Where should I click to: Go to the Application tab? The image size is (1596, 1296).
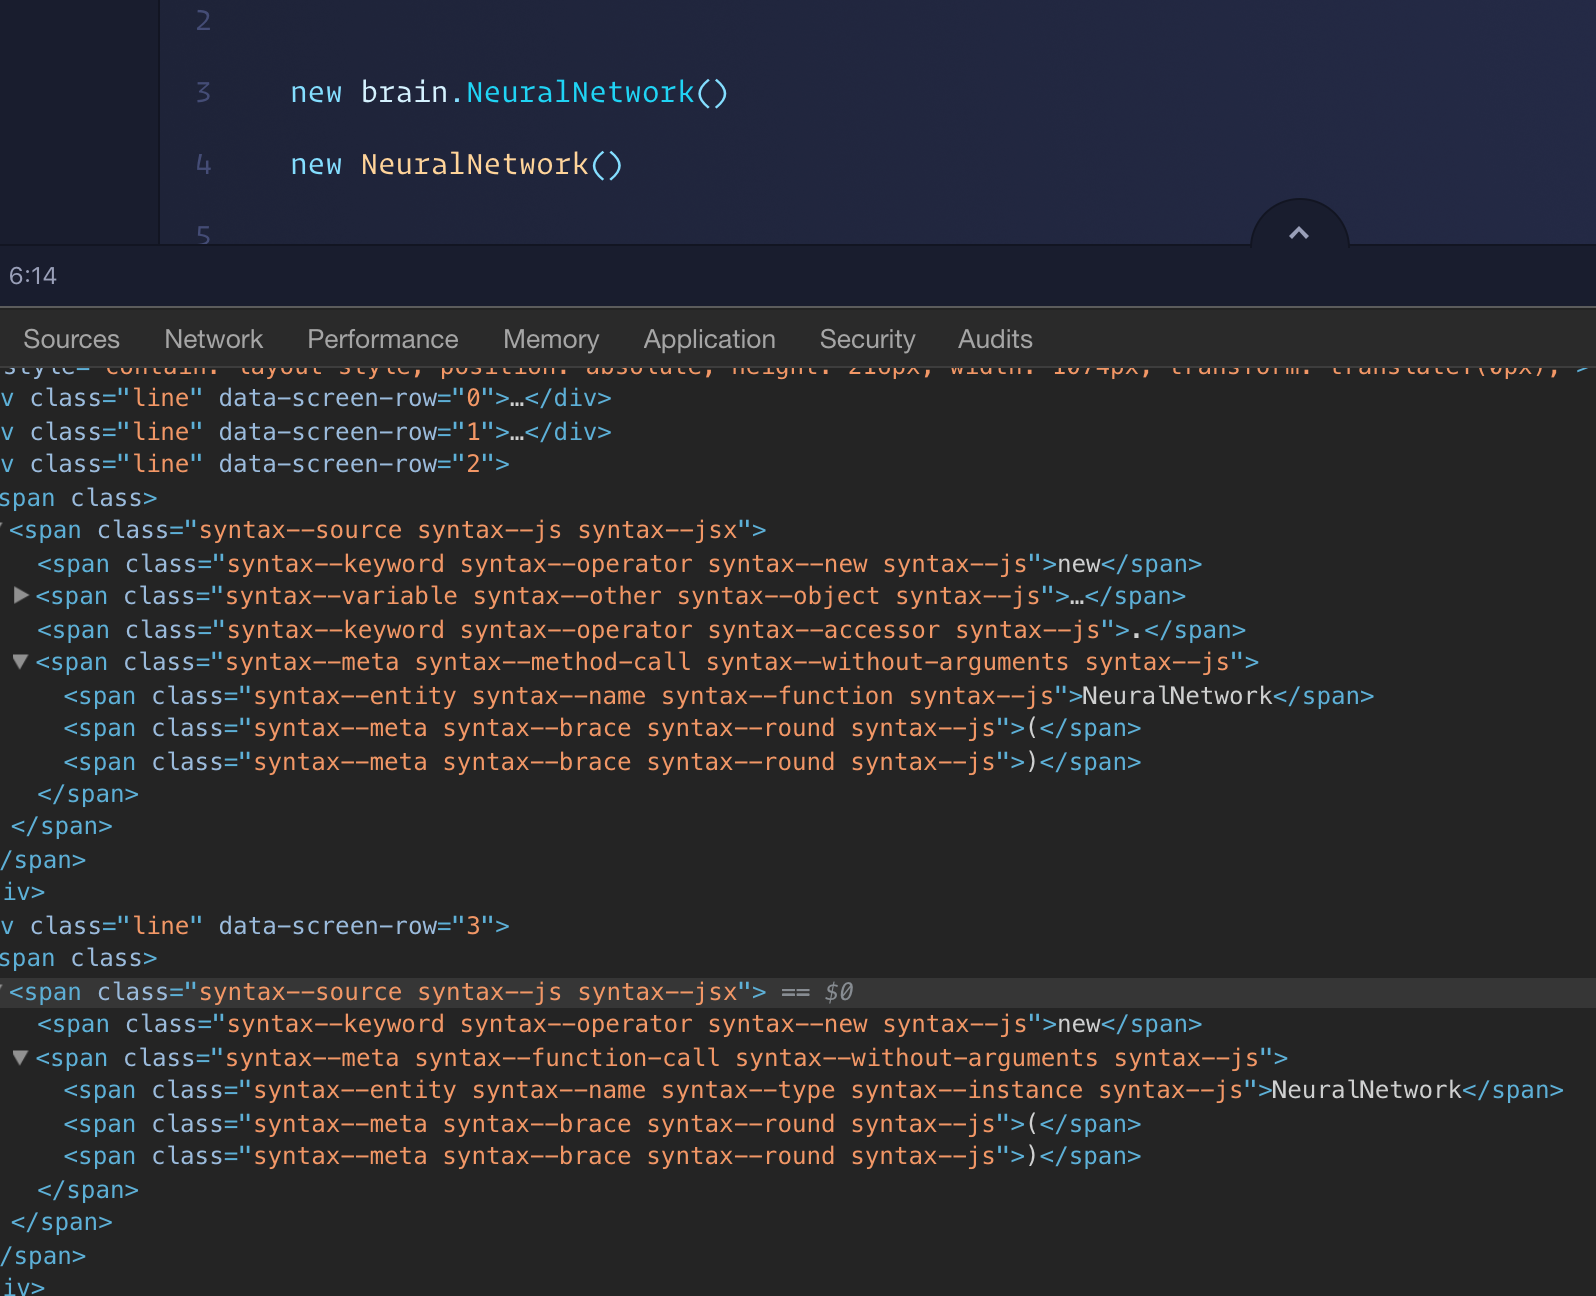[709, 339]
